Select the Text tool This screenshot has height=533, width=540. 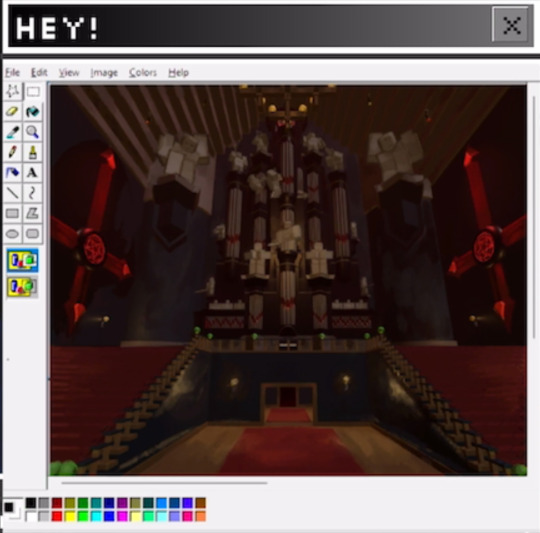tap(33, 173)
